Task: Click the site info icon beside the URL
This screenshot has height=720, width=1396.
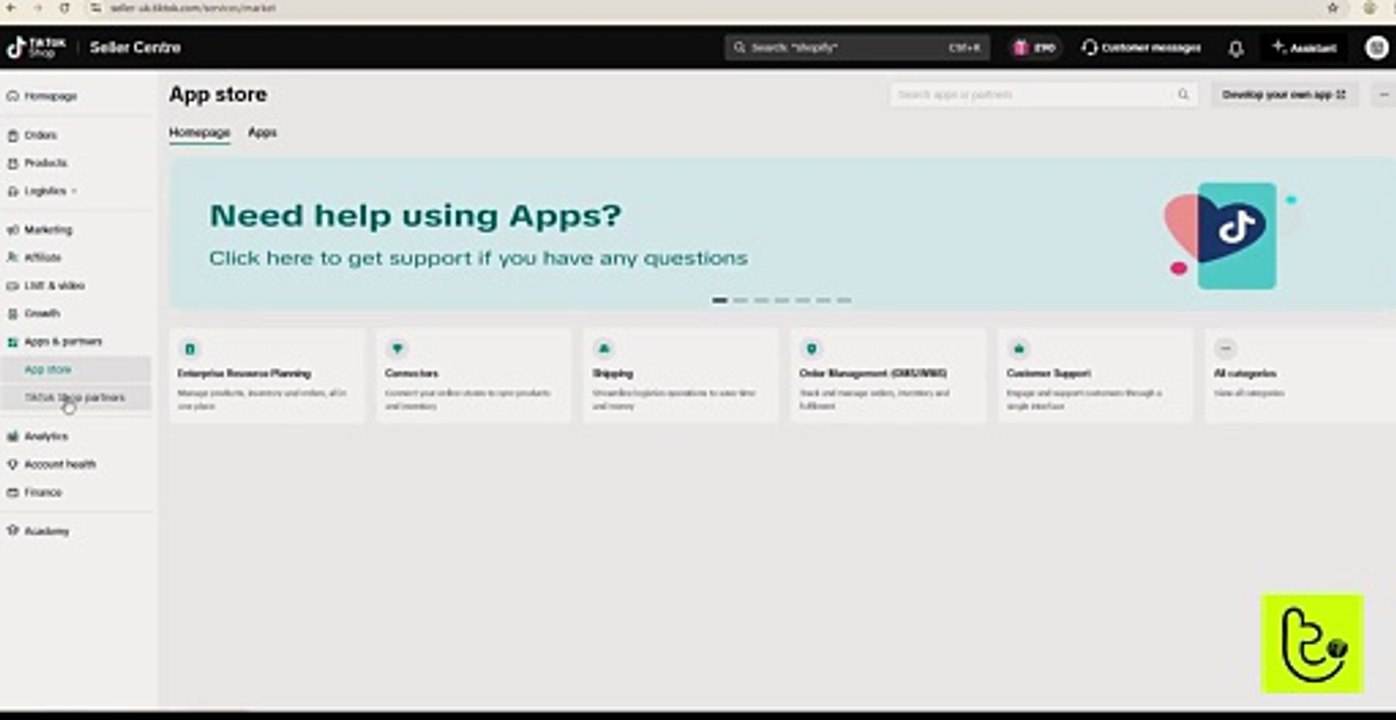Action: tap(96, 7)
